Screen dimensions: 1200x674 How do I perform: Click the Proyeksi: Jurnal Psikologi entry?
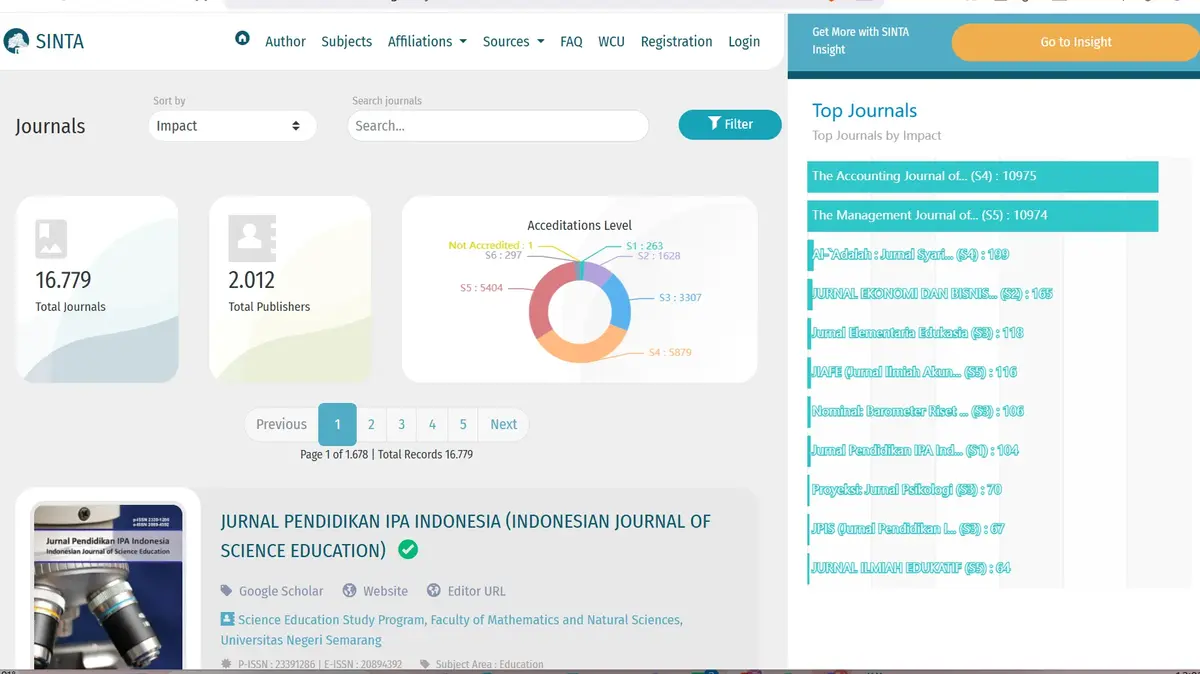(x=905, y=490)
